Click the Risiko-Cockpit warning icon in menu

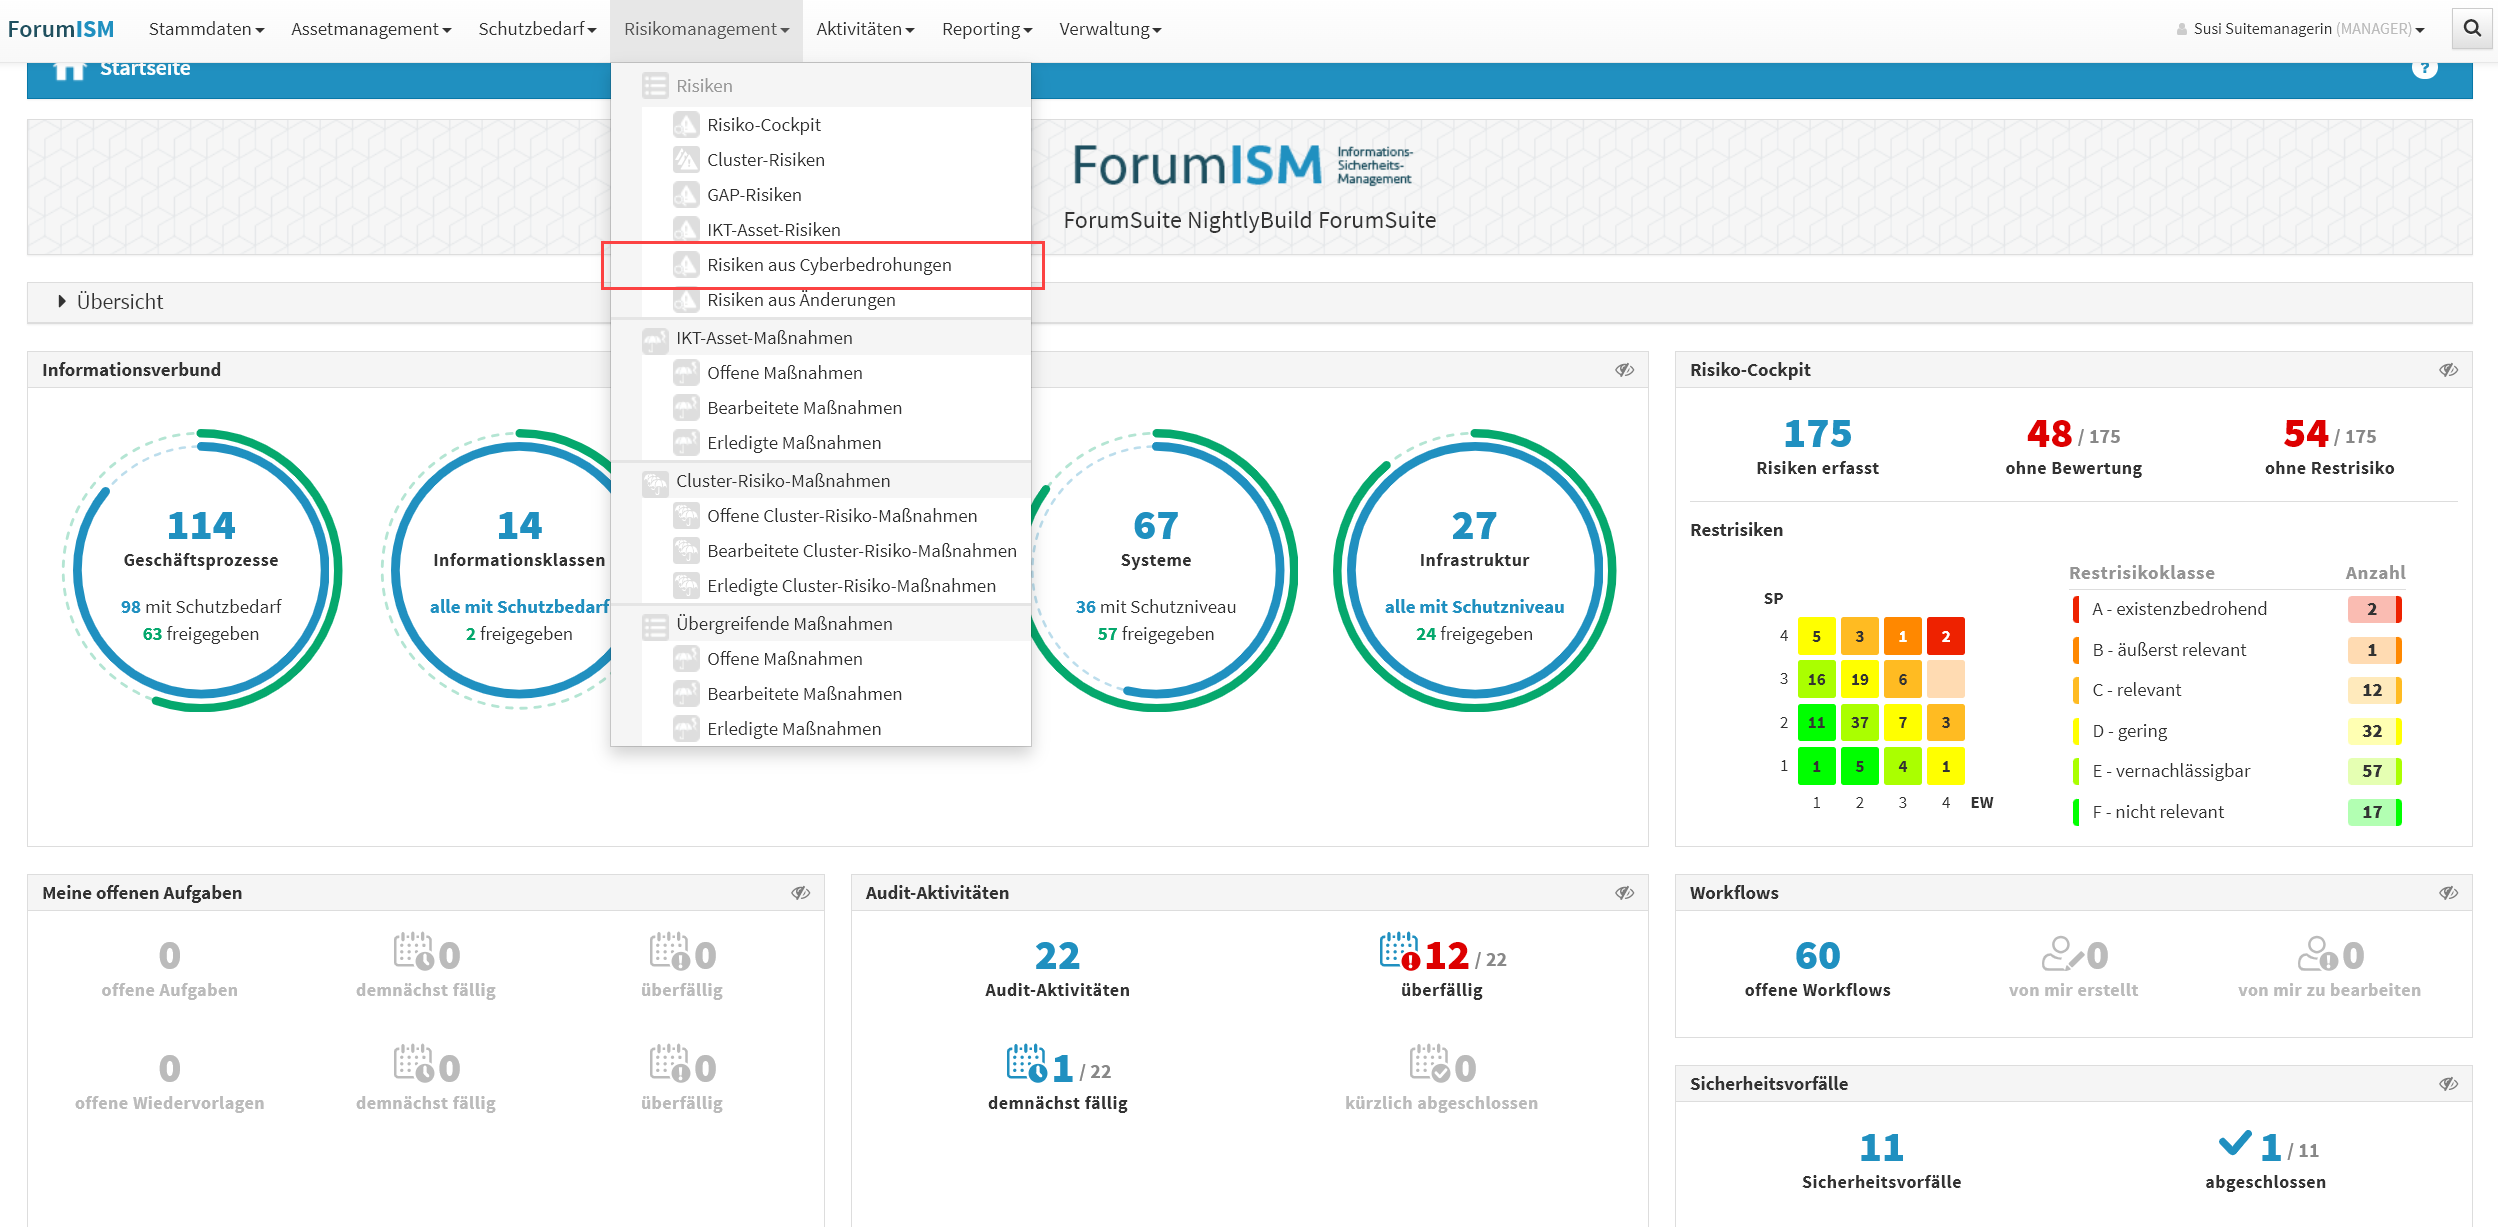[686, 125]
